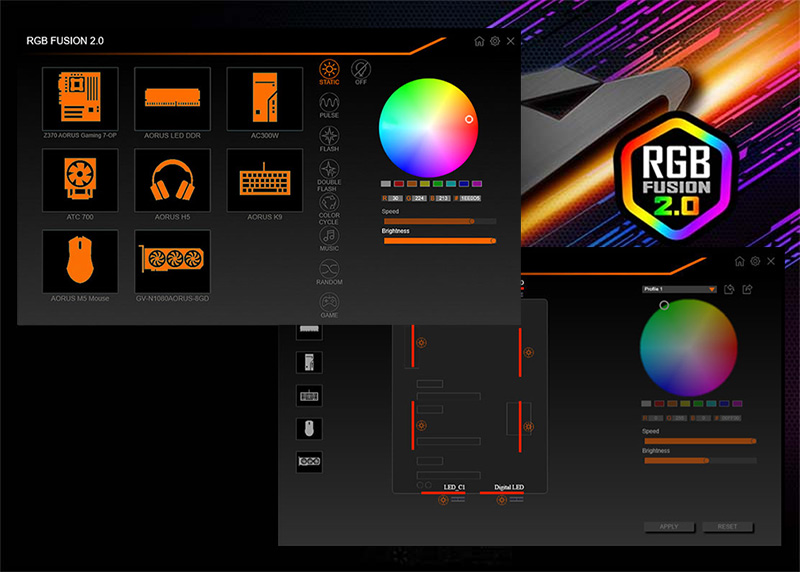
Task: Enable the Color Cycle lighting mode
Action: point(329,209)
